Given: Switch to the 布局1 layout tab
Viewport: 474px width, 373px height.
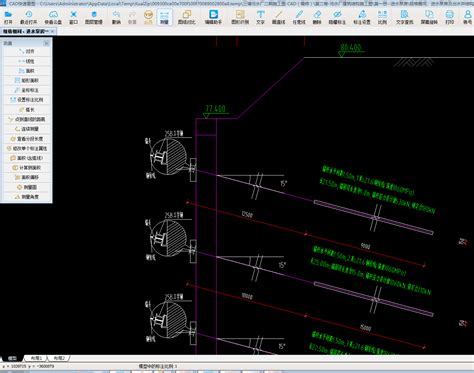Looking at the screenshot, I should pyautogui.click(x=36, y=358).
